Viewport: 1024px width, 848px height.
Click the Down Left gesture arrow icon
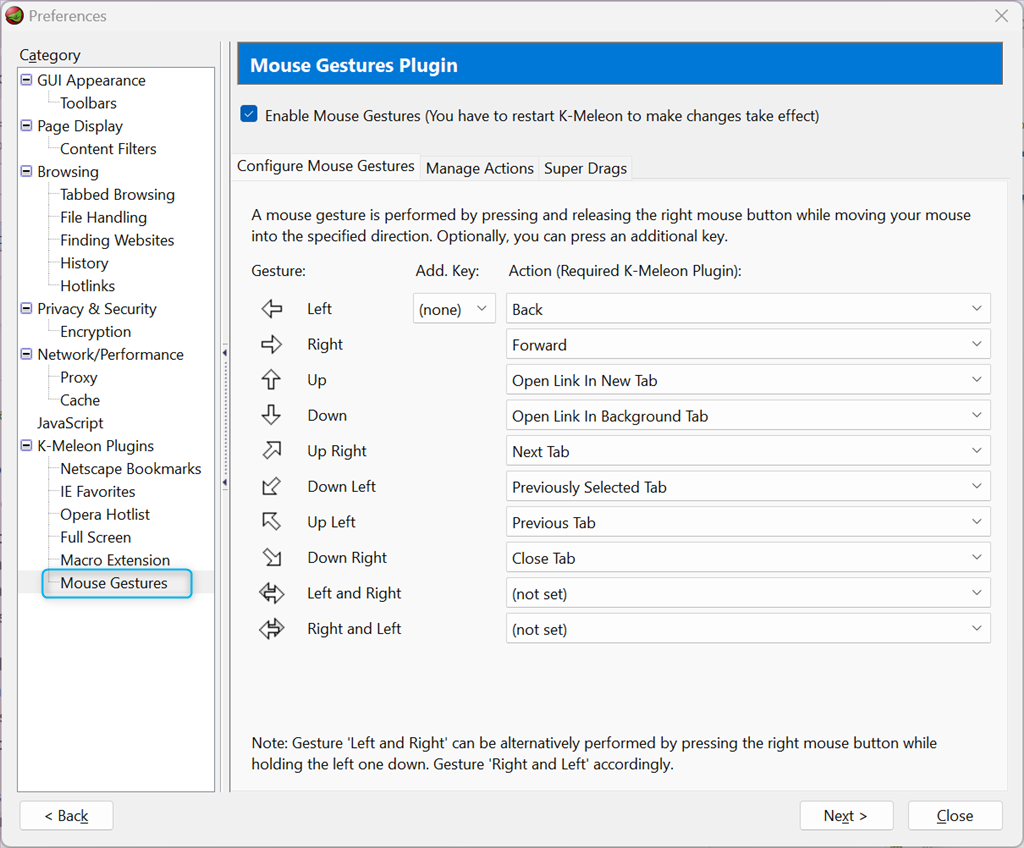point(271,486)
